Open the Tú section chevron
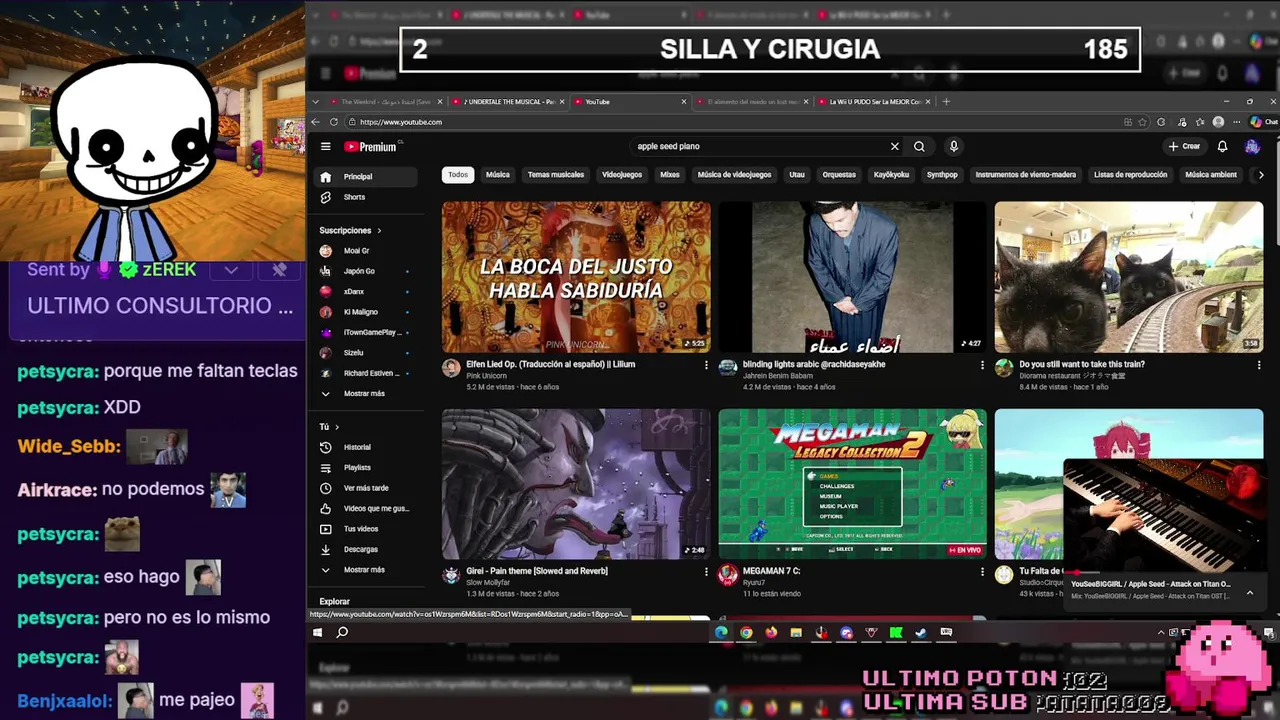Viewport: 1280px width, 720px height. click(x=337, y=427)
